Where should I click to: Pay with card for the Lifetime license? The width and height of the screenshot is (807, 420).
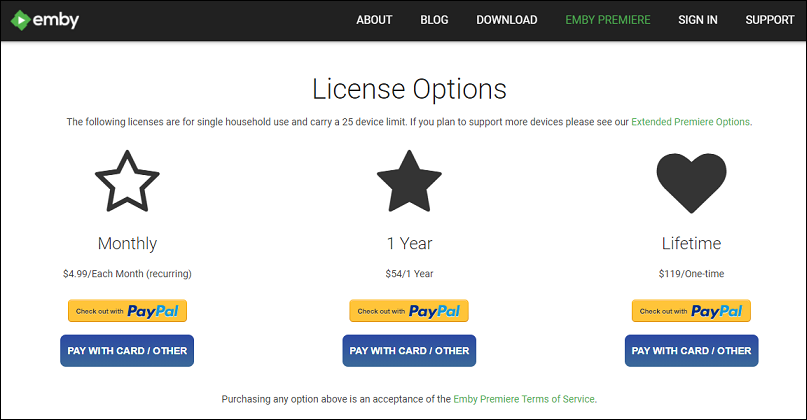point(691,351)
